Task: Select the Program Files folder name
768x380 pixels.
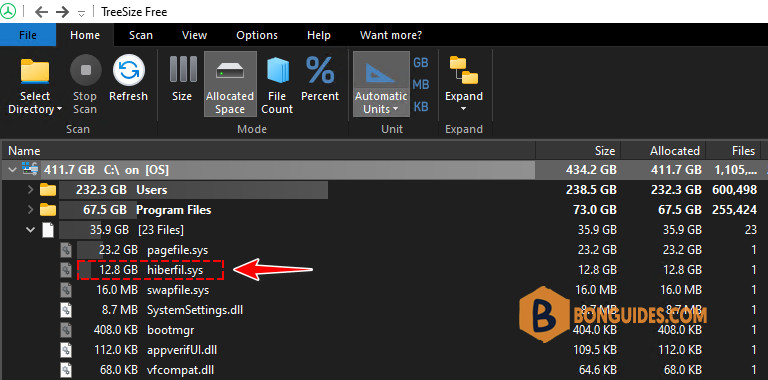Action: click(173, 210)
